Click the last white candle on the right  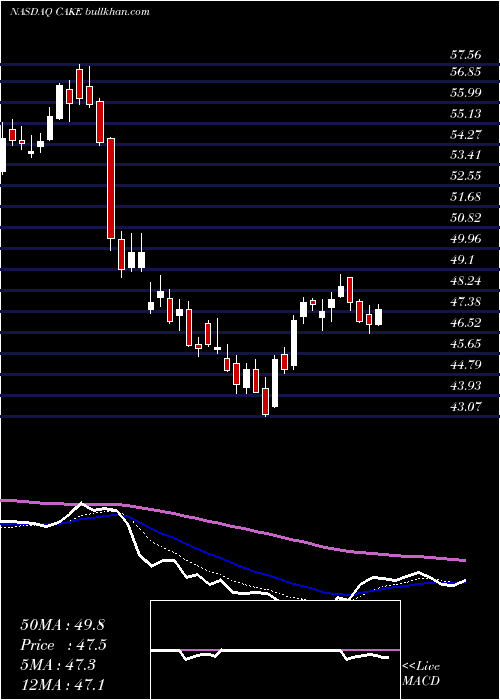[379, 316]
